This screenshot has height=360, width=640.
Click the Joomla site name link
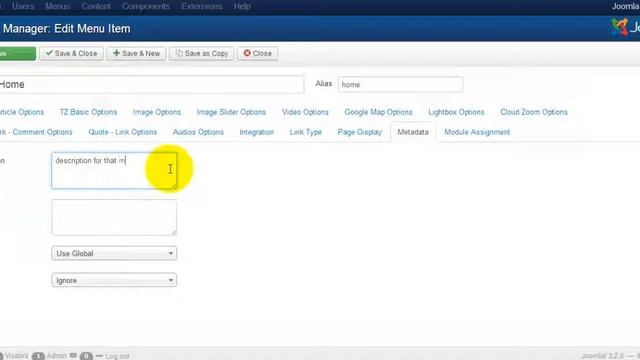tap(626, 6)
